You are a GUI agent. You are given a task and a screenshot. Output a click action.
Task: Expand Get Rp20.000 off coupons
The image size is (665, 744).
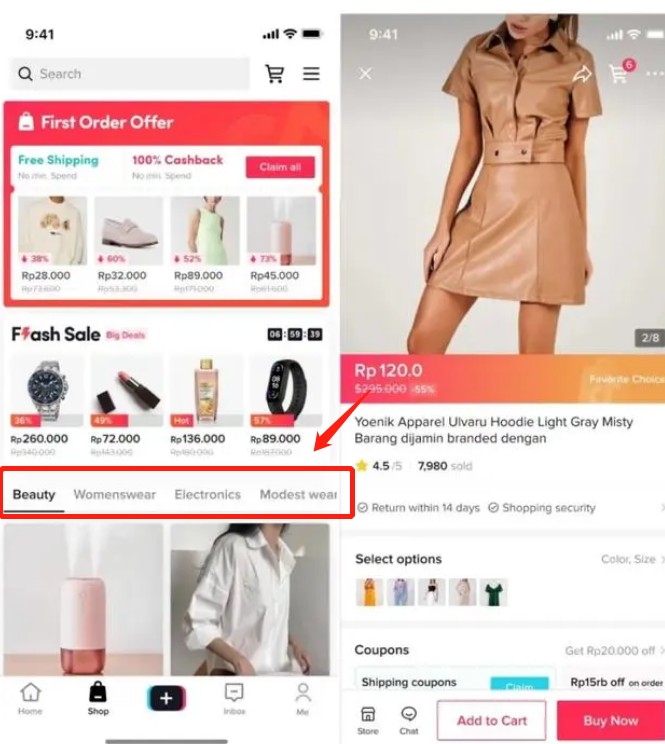pyautogui.click(x=662, y=651)
